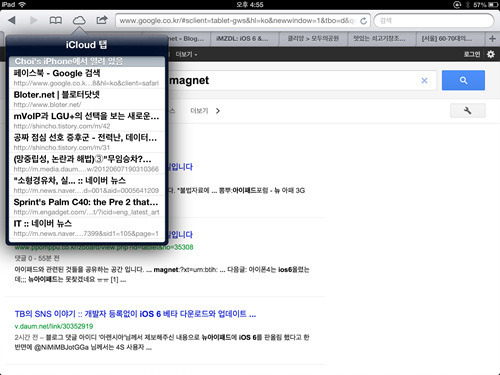Open search tools wrench button
The height and width of the screenshot is (375, 500).
[x=468, y=110]
